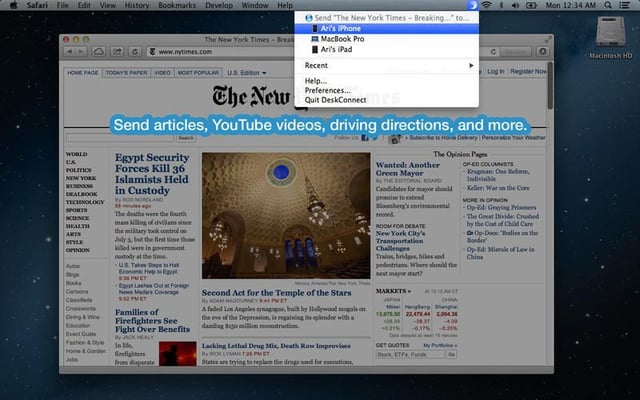The height and width of the screenshot is (400, 640).
Task: Open Spotlight search magnifier icon
Action: tap(608, 5)
